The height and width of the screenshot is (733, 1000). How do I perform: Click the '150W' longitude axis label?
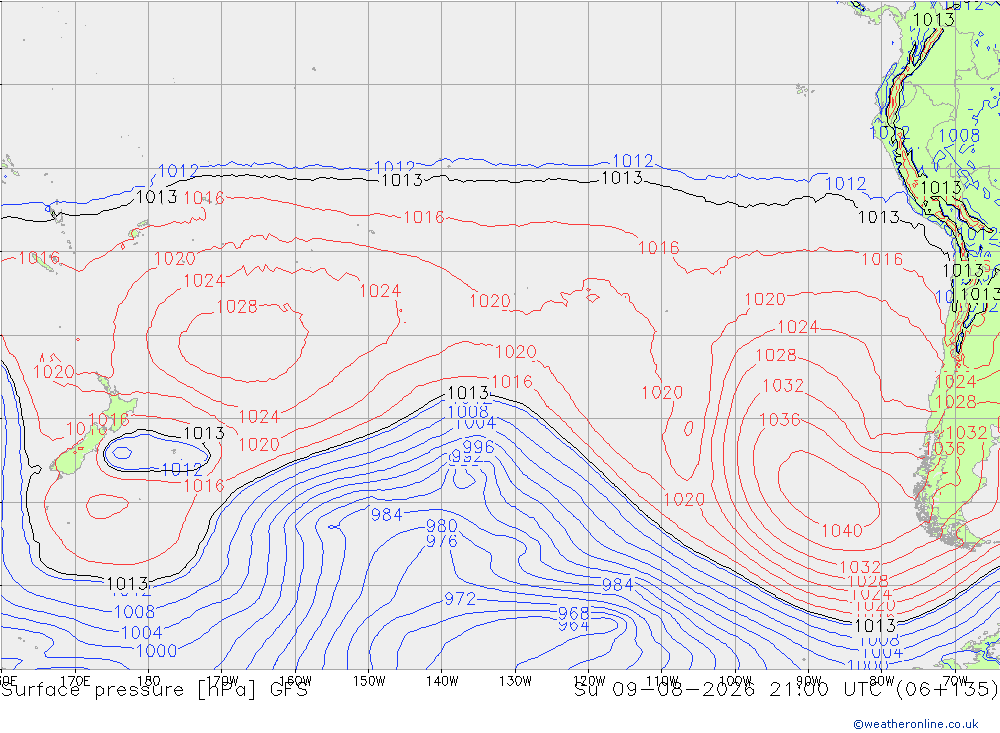369,681
